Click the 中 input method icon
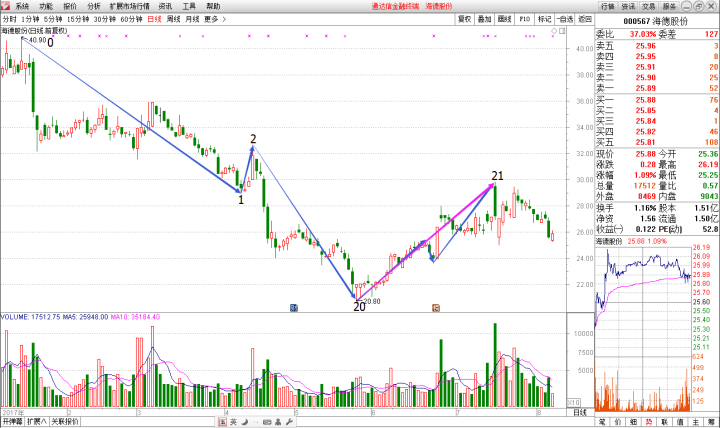Screen dimensions: 720x428 pyautogui.click(x=222, y=422)
